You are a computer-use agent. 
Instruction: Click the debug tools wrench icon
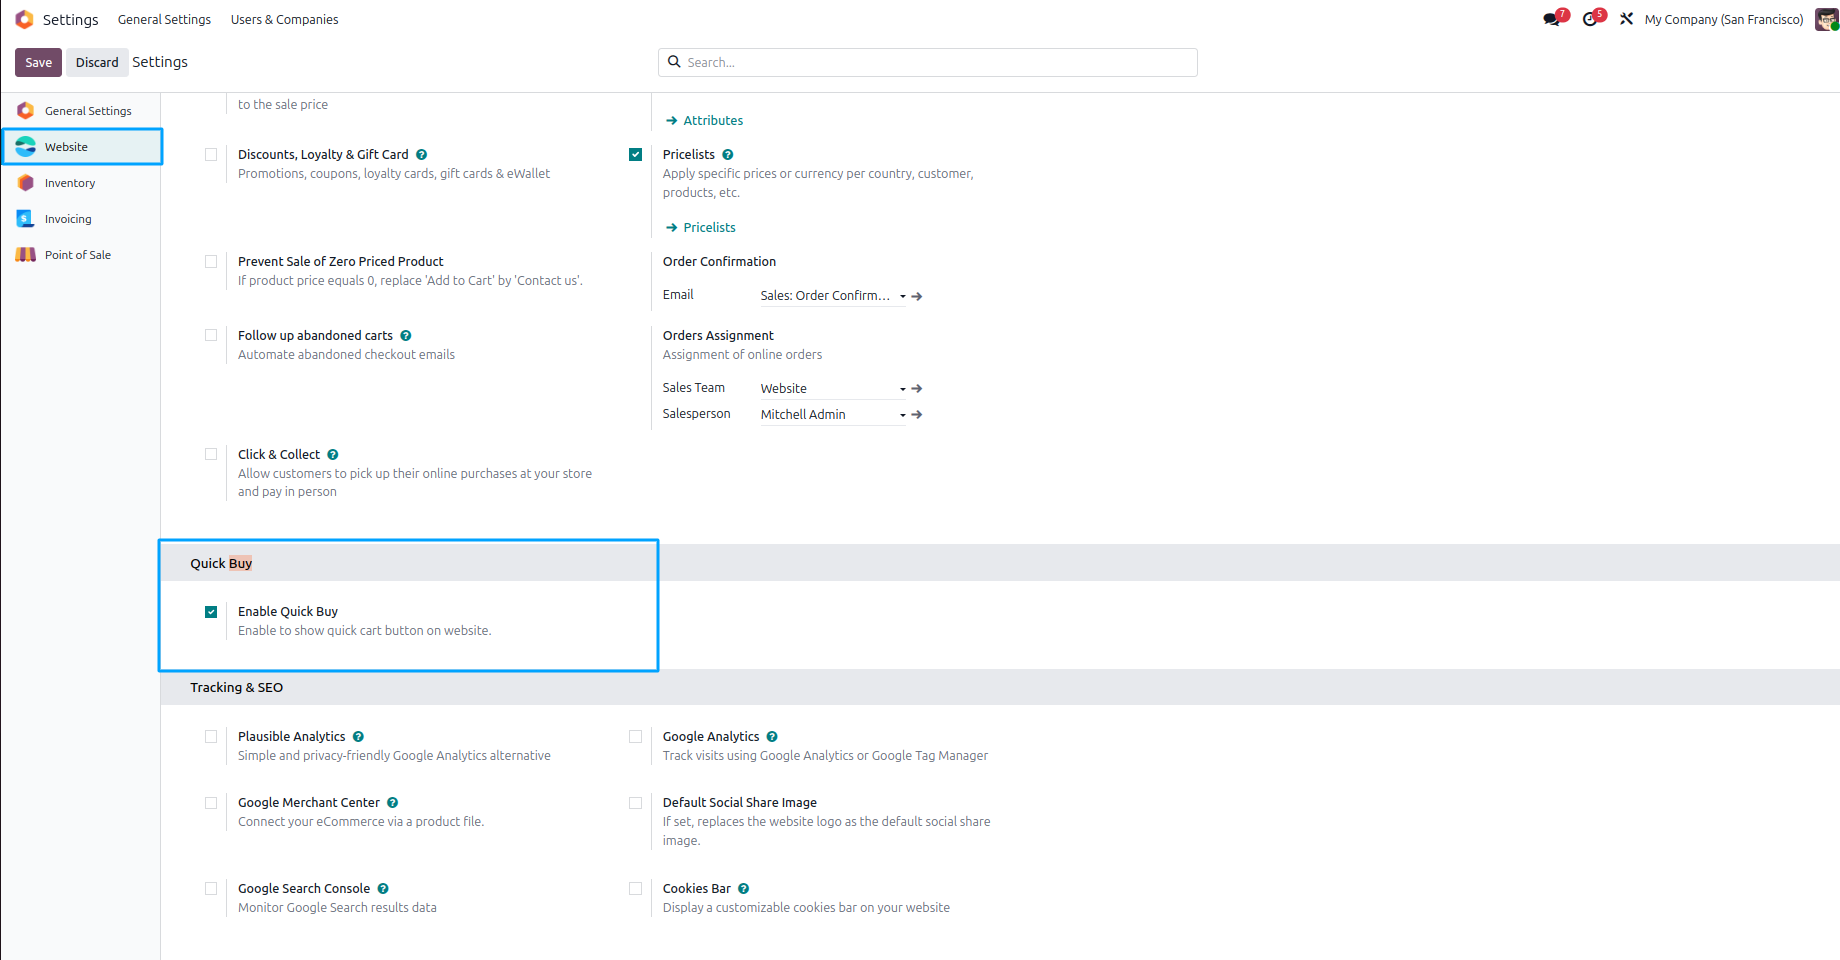pos(1627,19)
